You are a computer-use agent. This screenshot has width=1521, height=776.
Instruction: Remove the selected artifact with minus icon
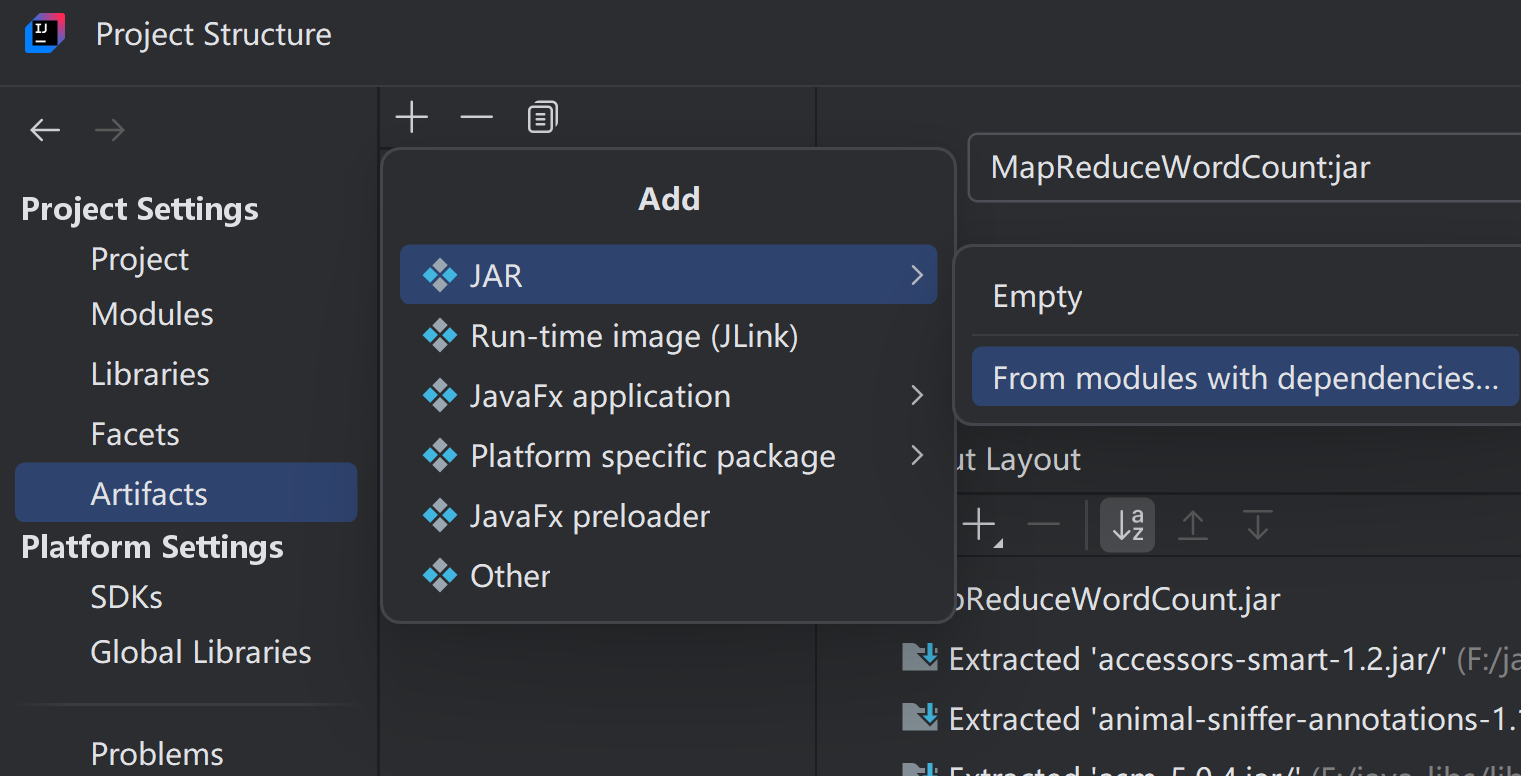[476, 118]
